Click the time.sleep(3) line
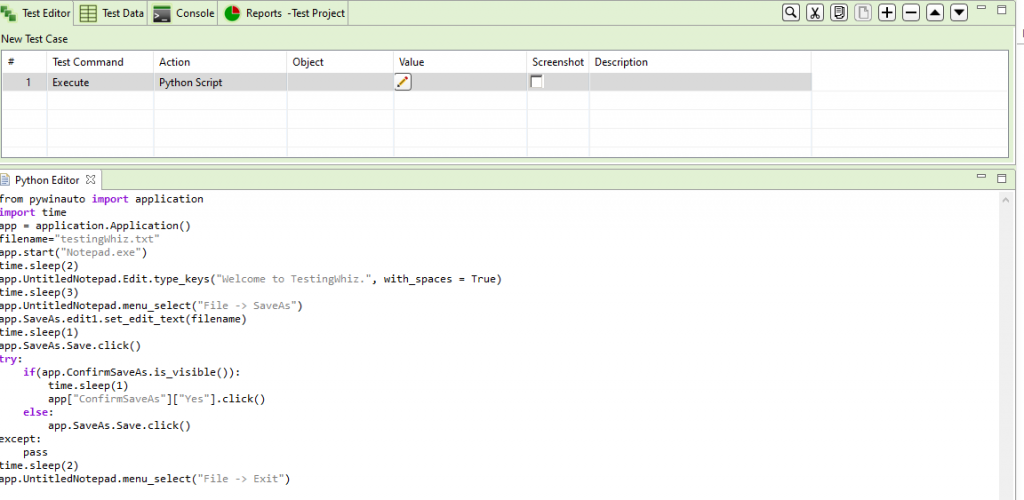The width and height of the screenshot is (1024, 500). point(39,292)
